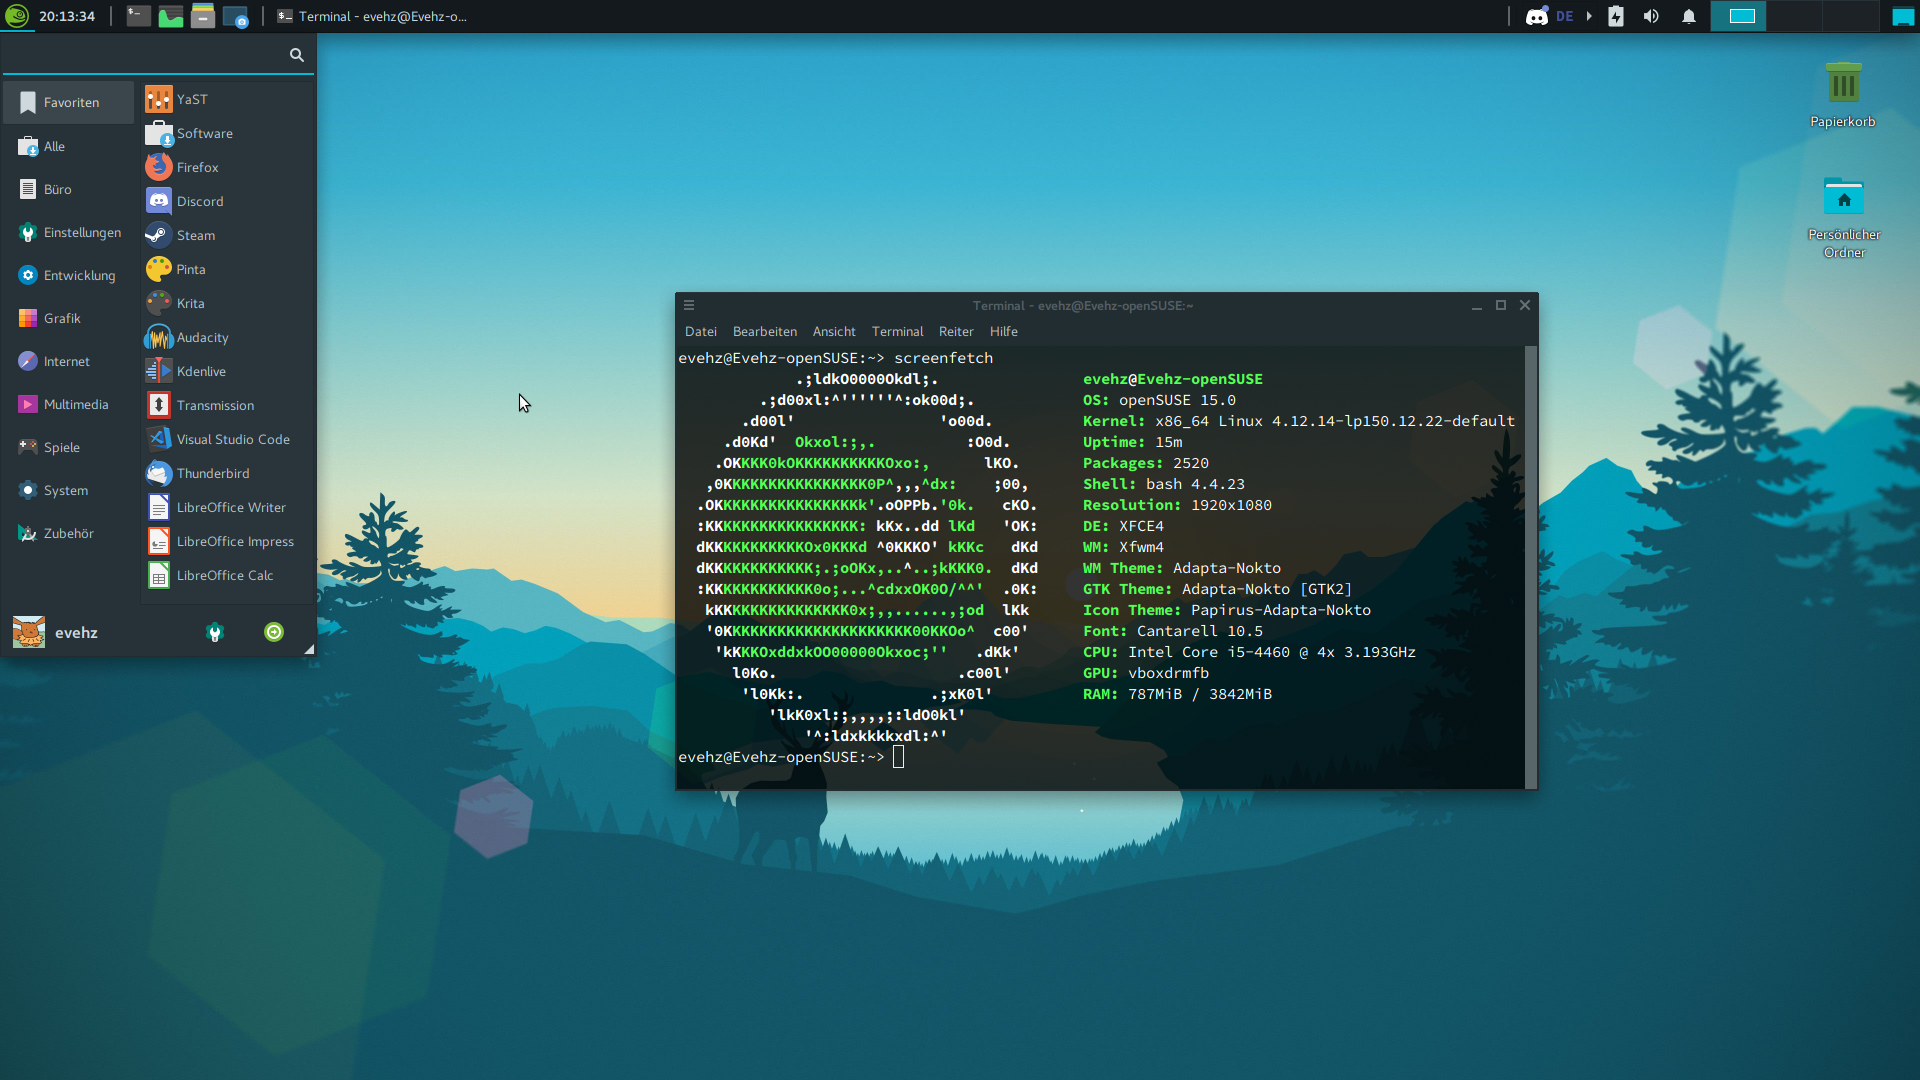Expand the hidden tray icons arrow
1920x1080 pixels.
click(1589, 16)
